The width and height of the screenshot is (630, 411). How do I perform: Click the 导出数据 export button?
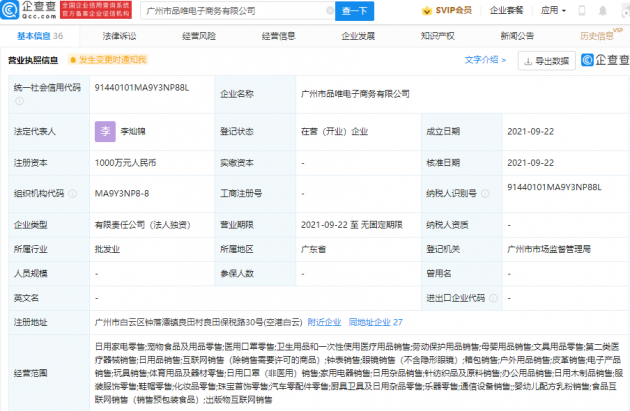click(547, 61)
